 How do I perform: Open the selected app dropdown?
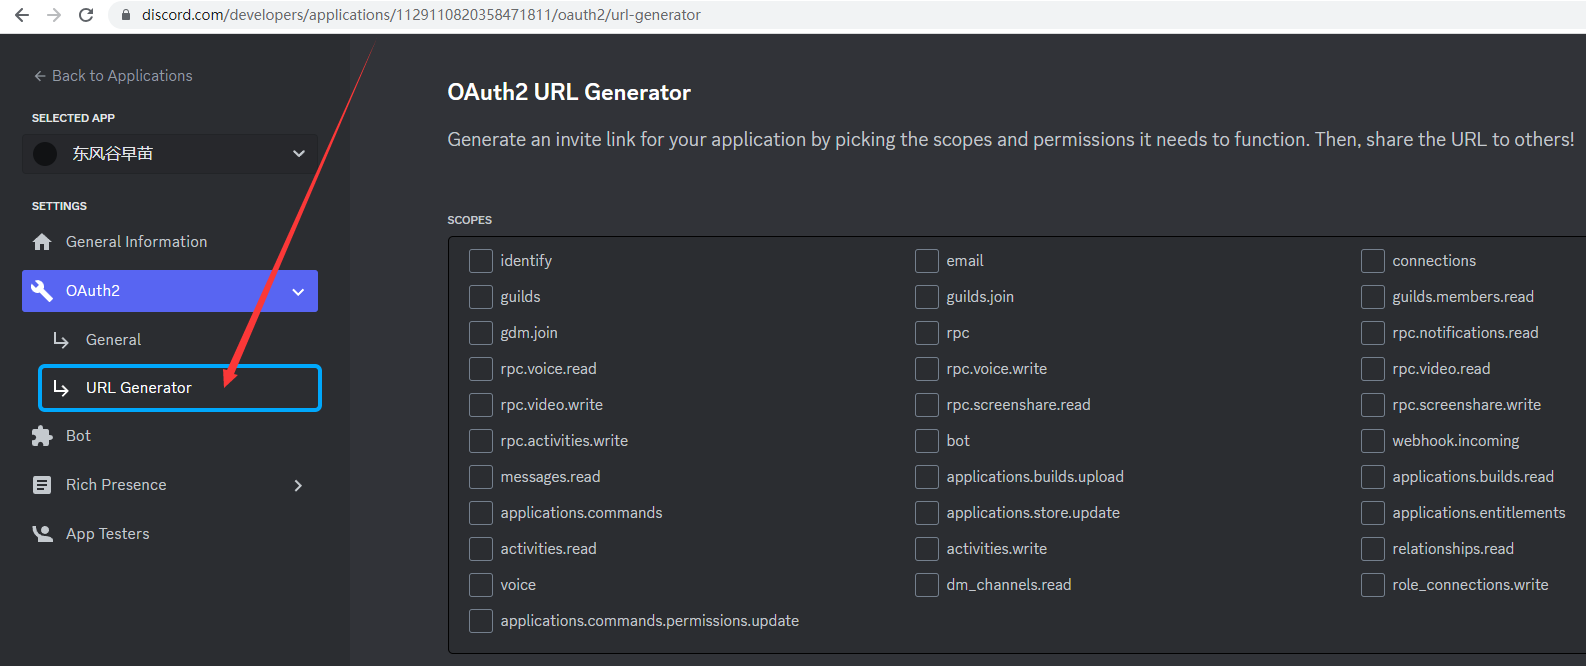pos(170,154)
